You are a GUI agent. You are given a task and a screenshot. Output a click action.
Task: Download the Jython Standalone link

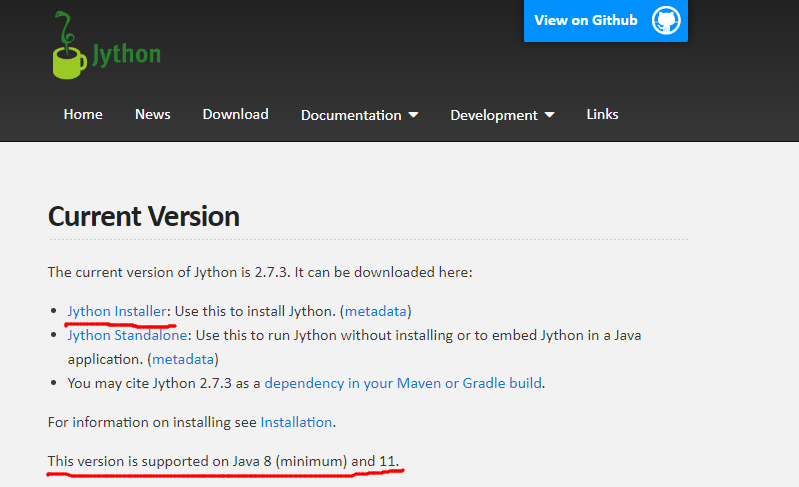(x=127, y=335)
